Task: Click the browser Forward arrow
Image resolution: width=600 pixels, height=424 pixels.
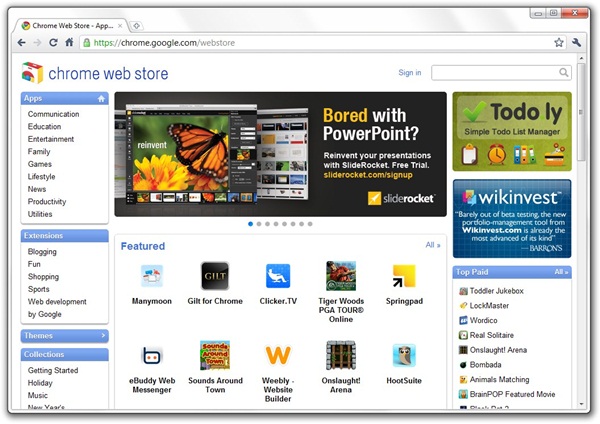Action: (37, 42)
